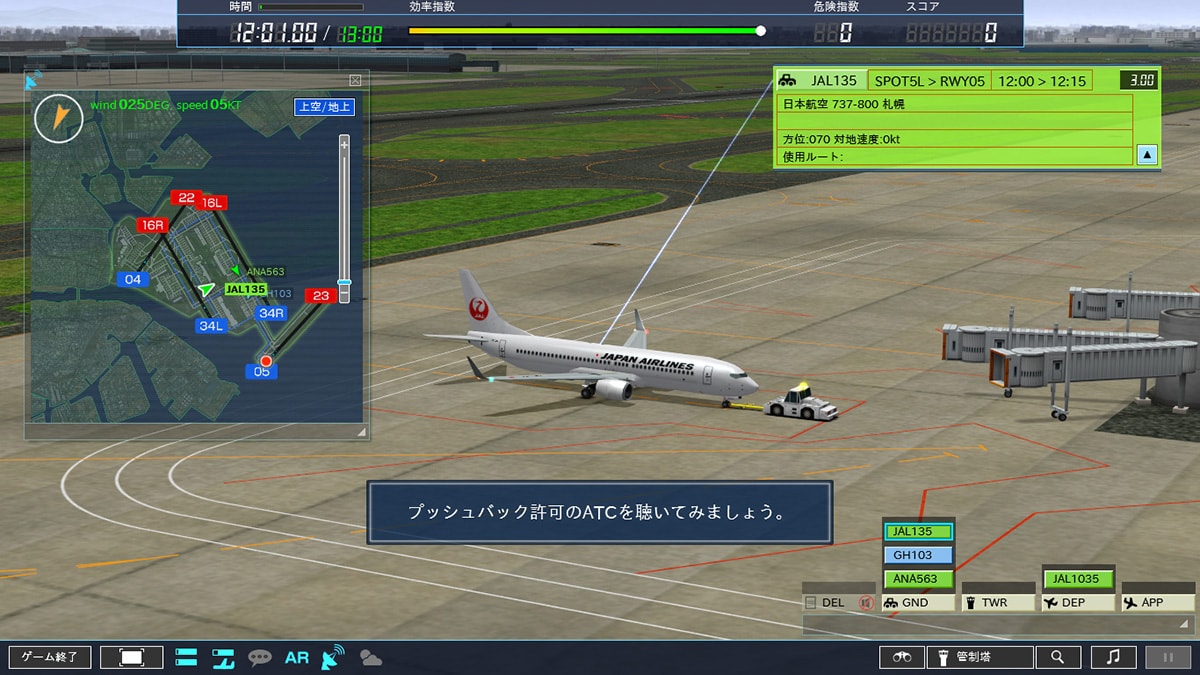The width and height of the screenshot is (1200, 675).
Task: Select the GH103 strip under GND
Action: [918, 555]
